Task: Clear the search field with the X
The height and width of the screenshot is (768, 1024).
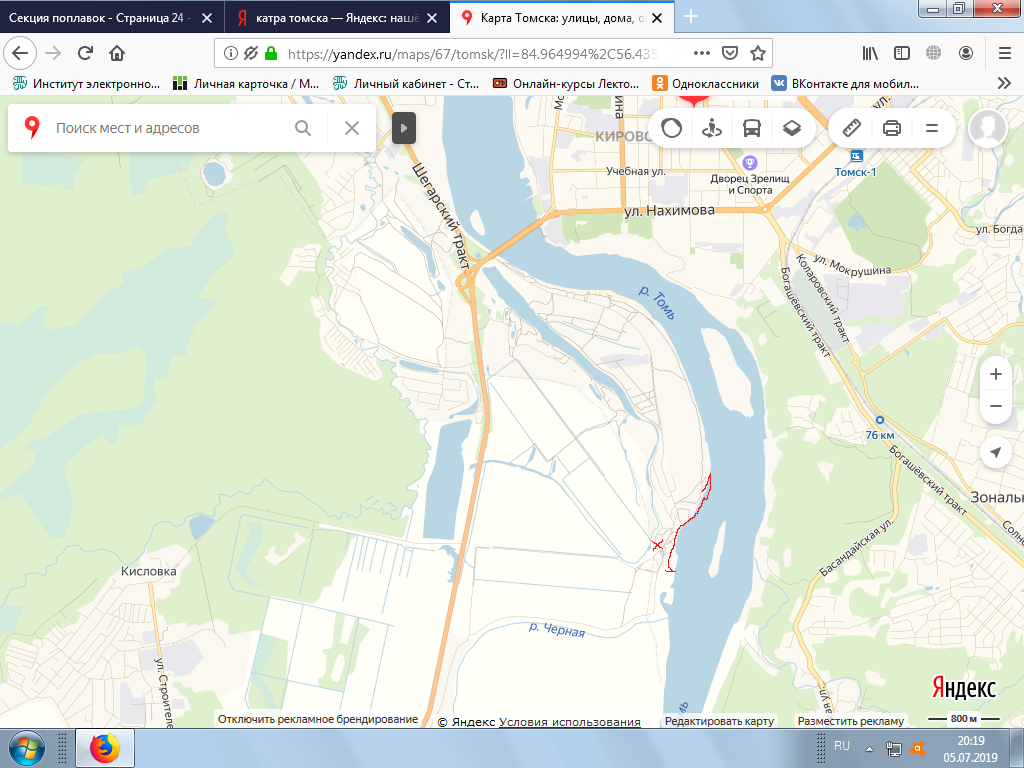Action: coord(352,128)
